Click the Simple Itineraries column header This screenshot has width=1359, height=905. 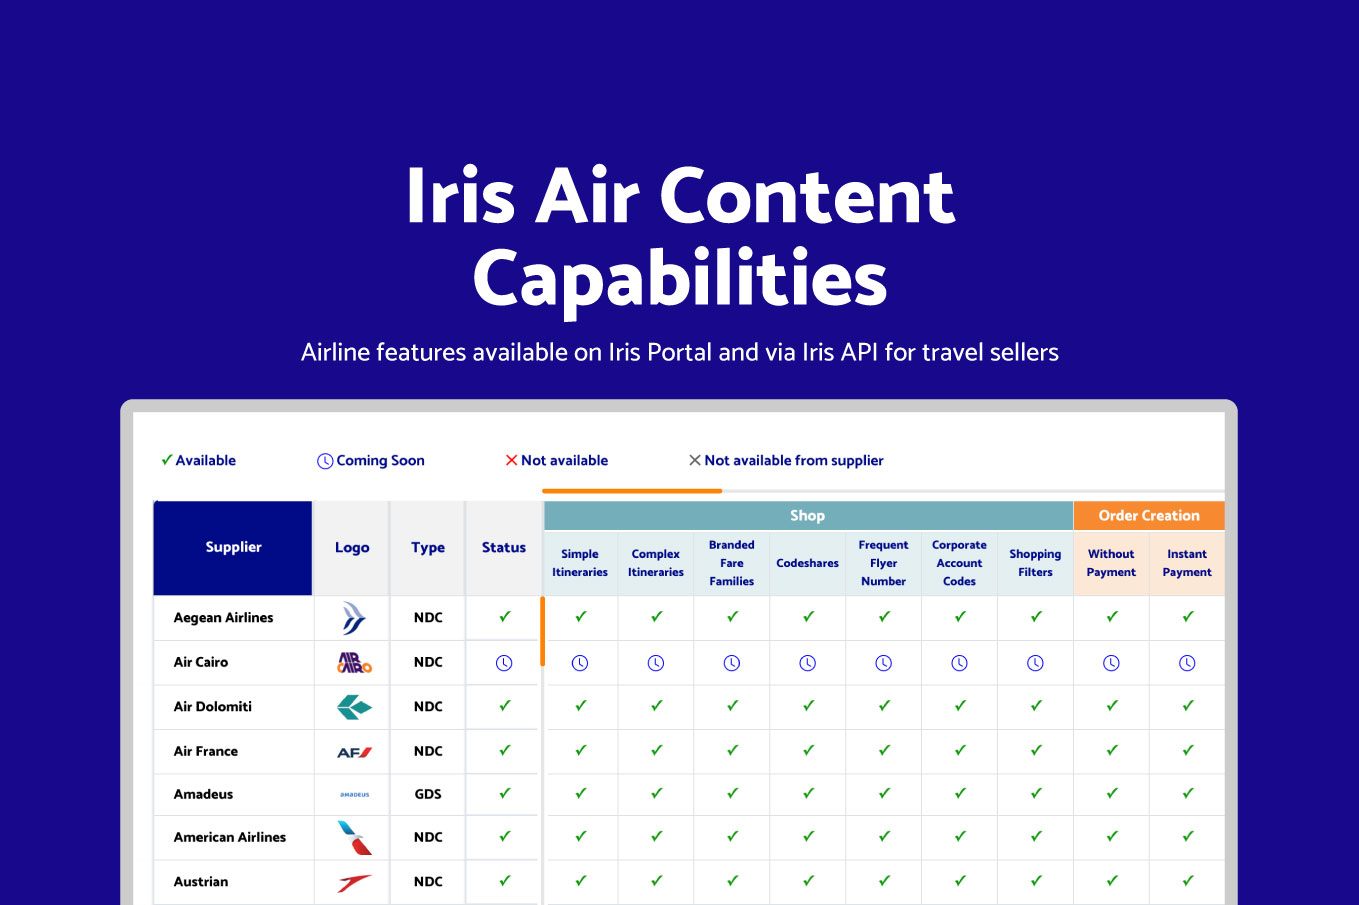tap(580, 563)
